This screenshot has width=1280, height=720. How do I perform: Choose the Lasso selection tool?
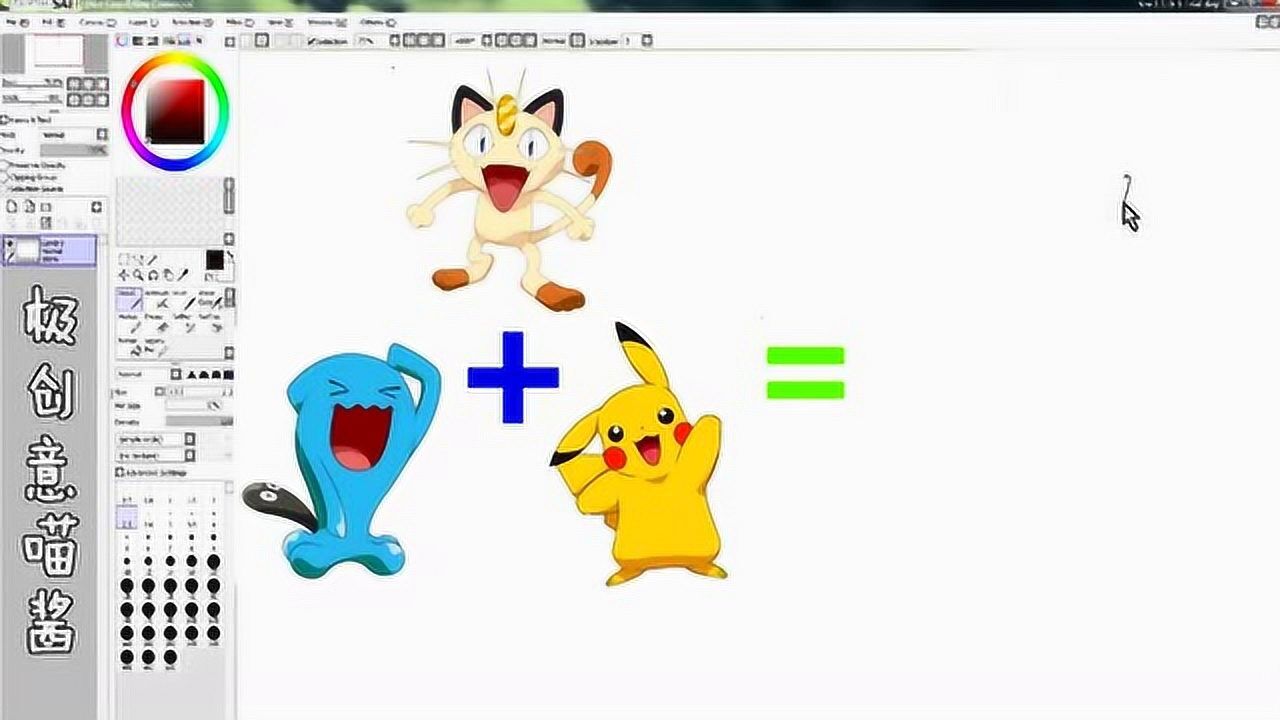(x=137, y=259)
